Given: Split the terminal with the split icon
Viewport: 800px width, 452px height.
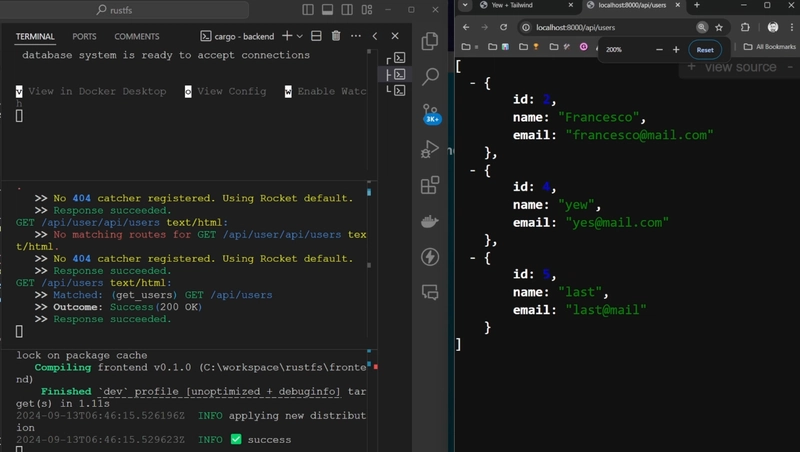Looking at the screenshot, I should tap(316, 36).
